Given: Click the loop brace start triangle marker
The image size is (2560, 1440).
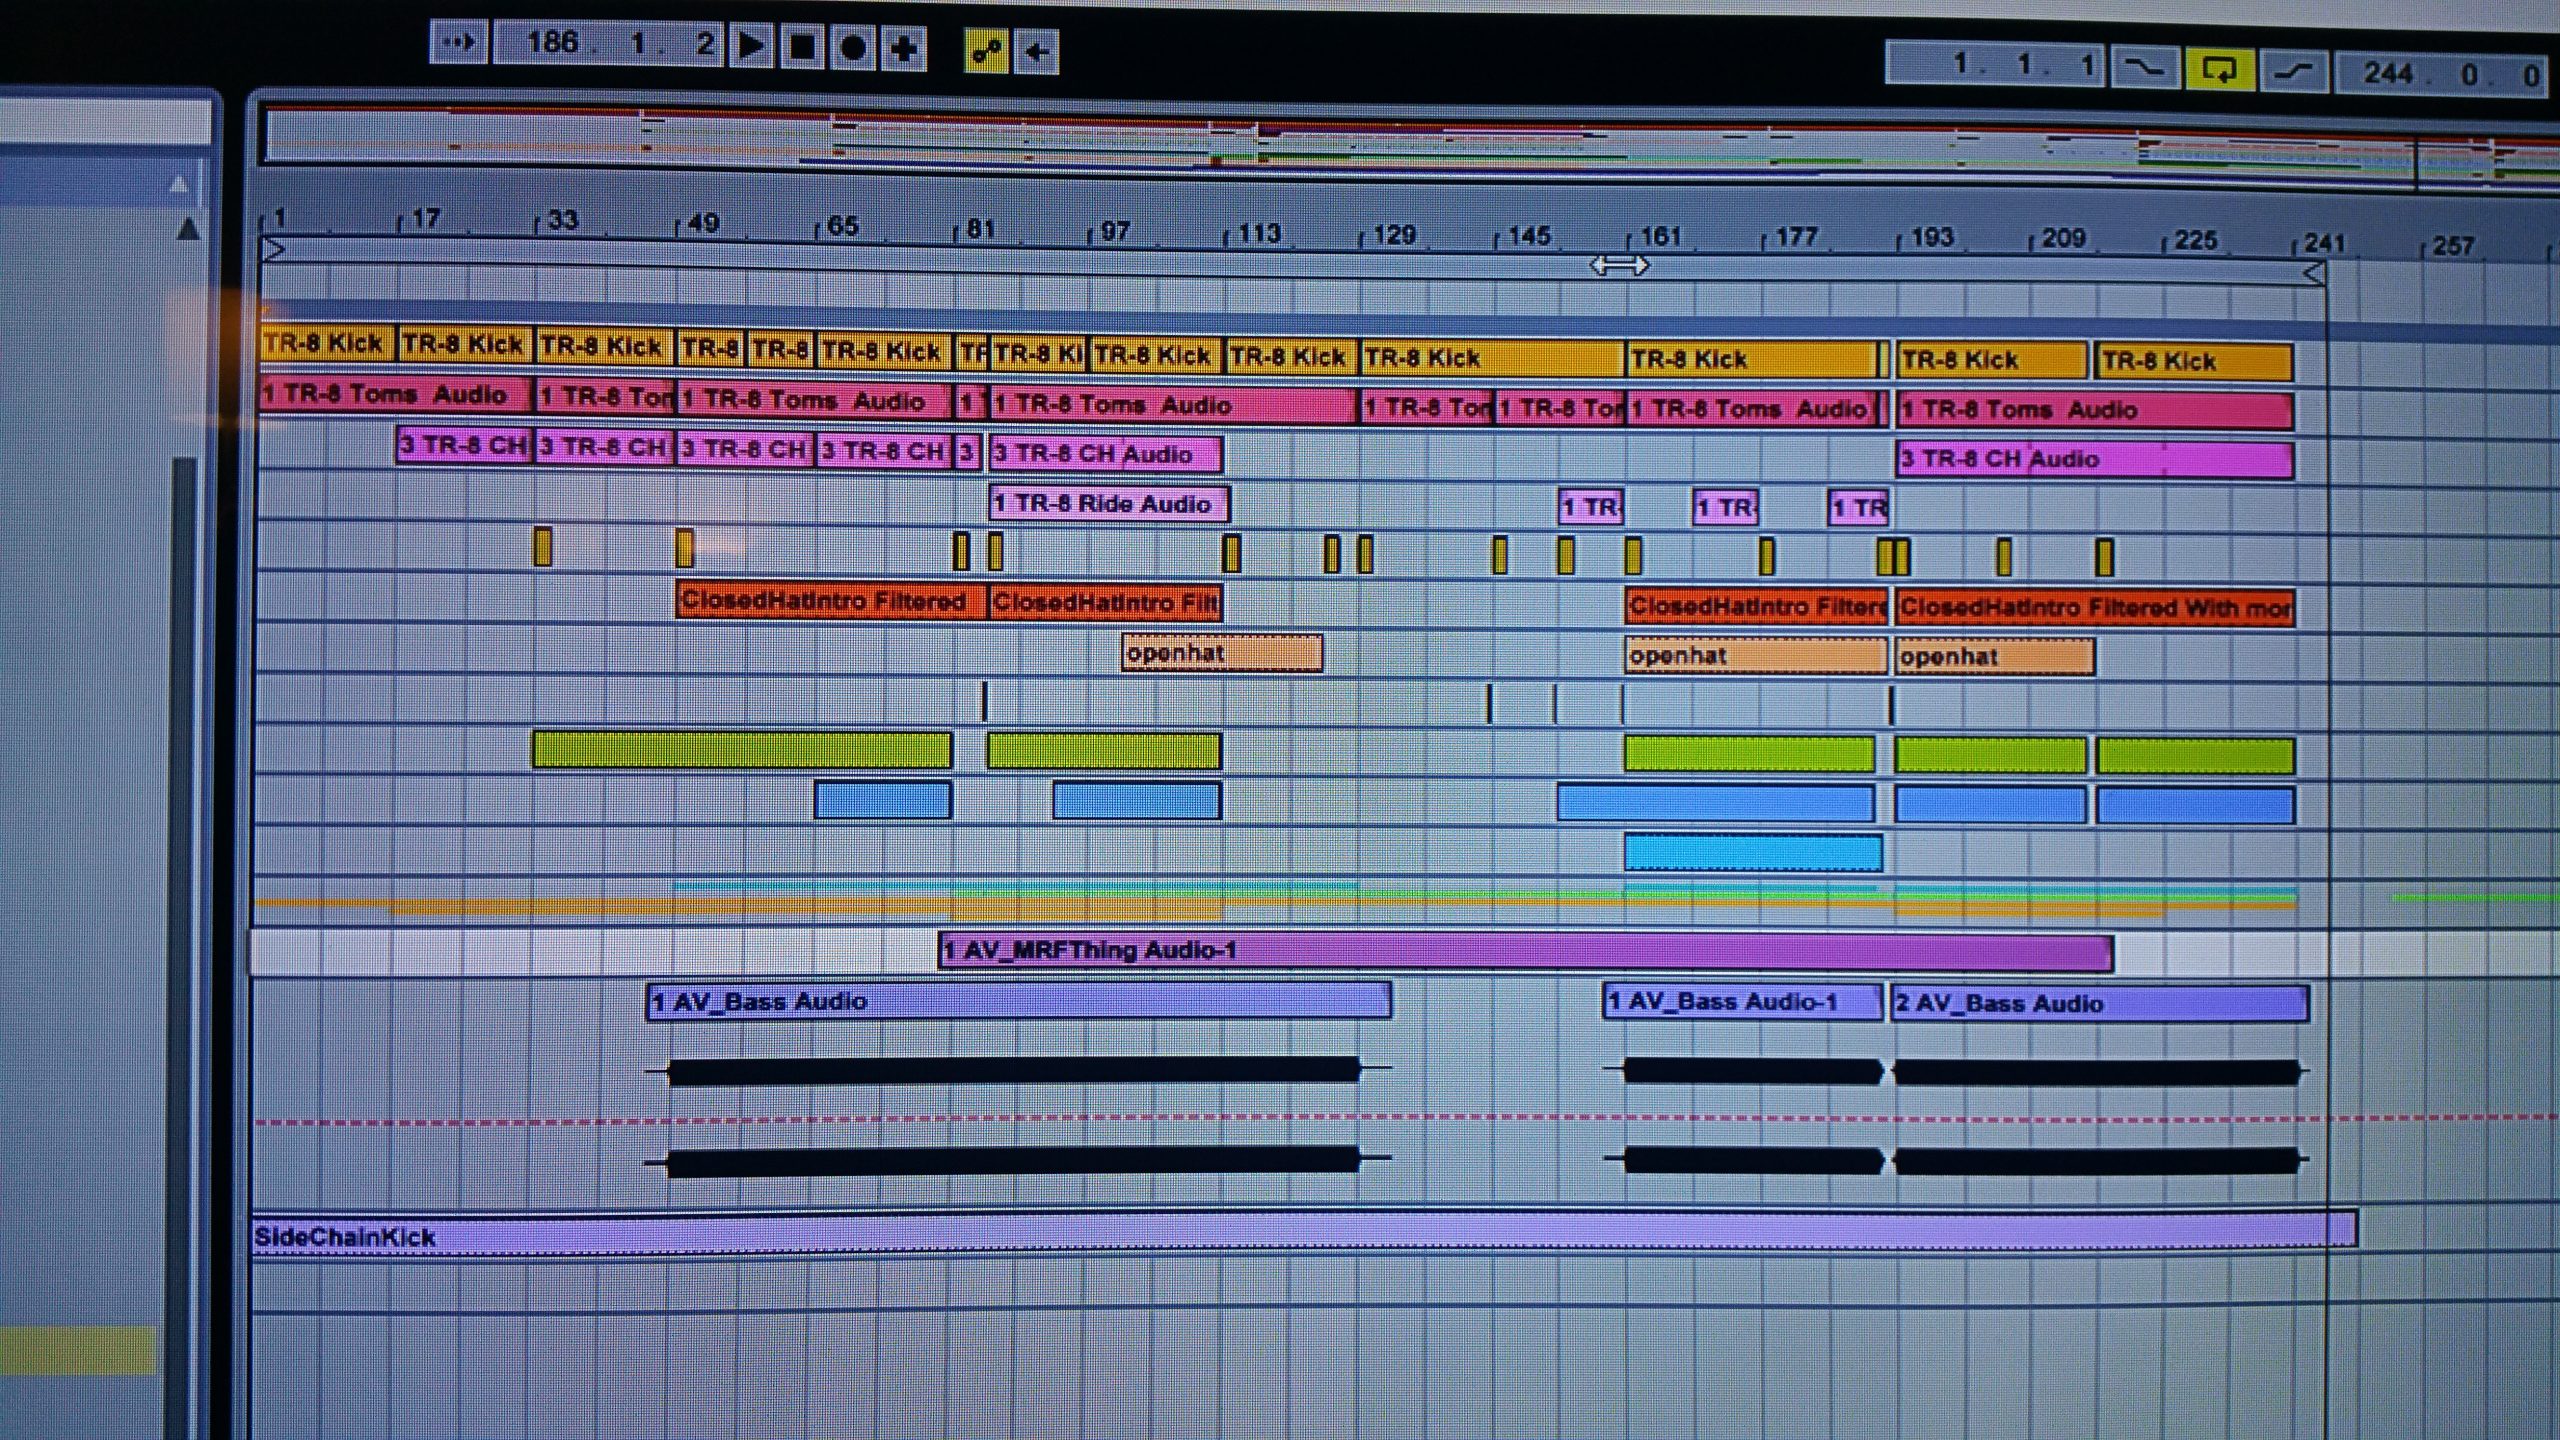Looking at the screenshot, I should click(273, 249).
